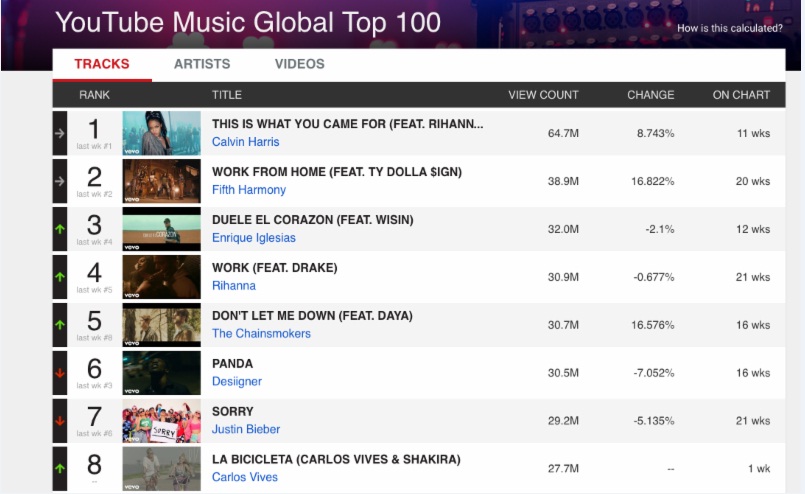This screenshot has height=494, width=805.
Task: Select the Tracks tab
Action: [102, 64]
